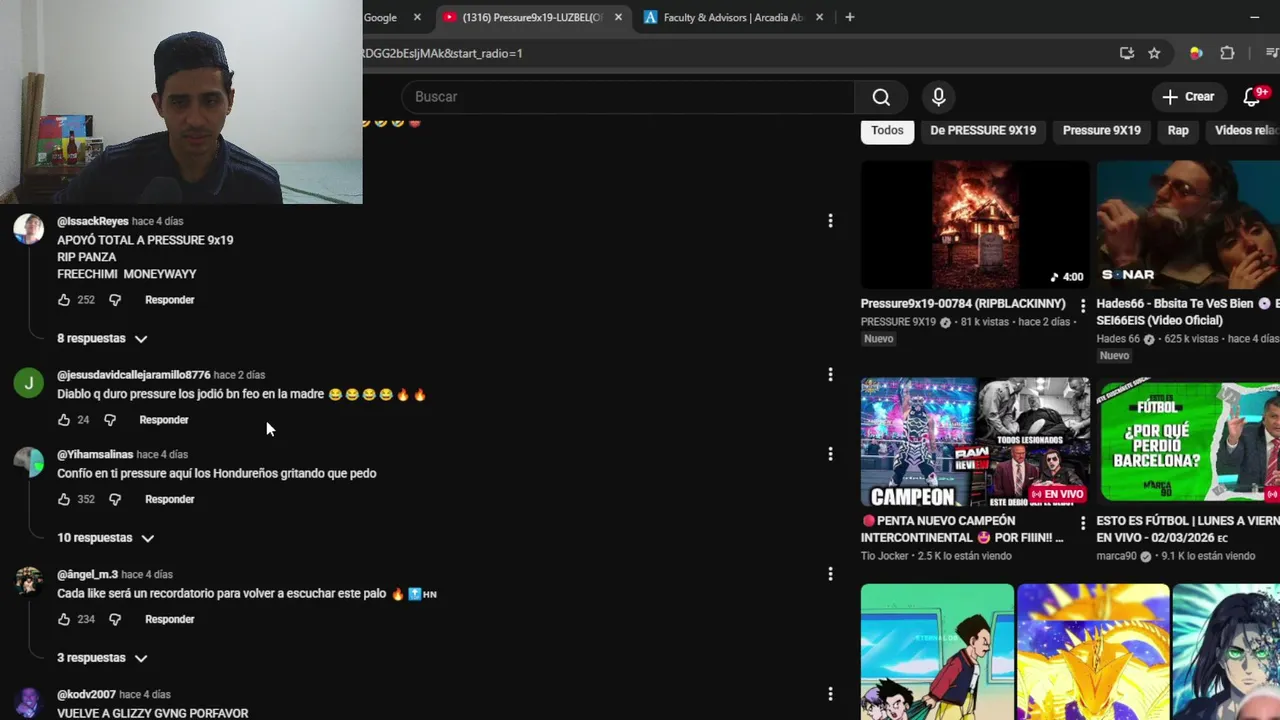Click the text "hace 2 días" timestamp
Image resolution: width=1280 pixels, height=720 pixels.
[x=239, y=375]
